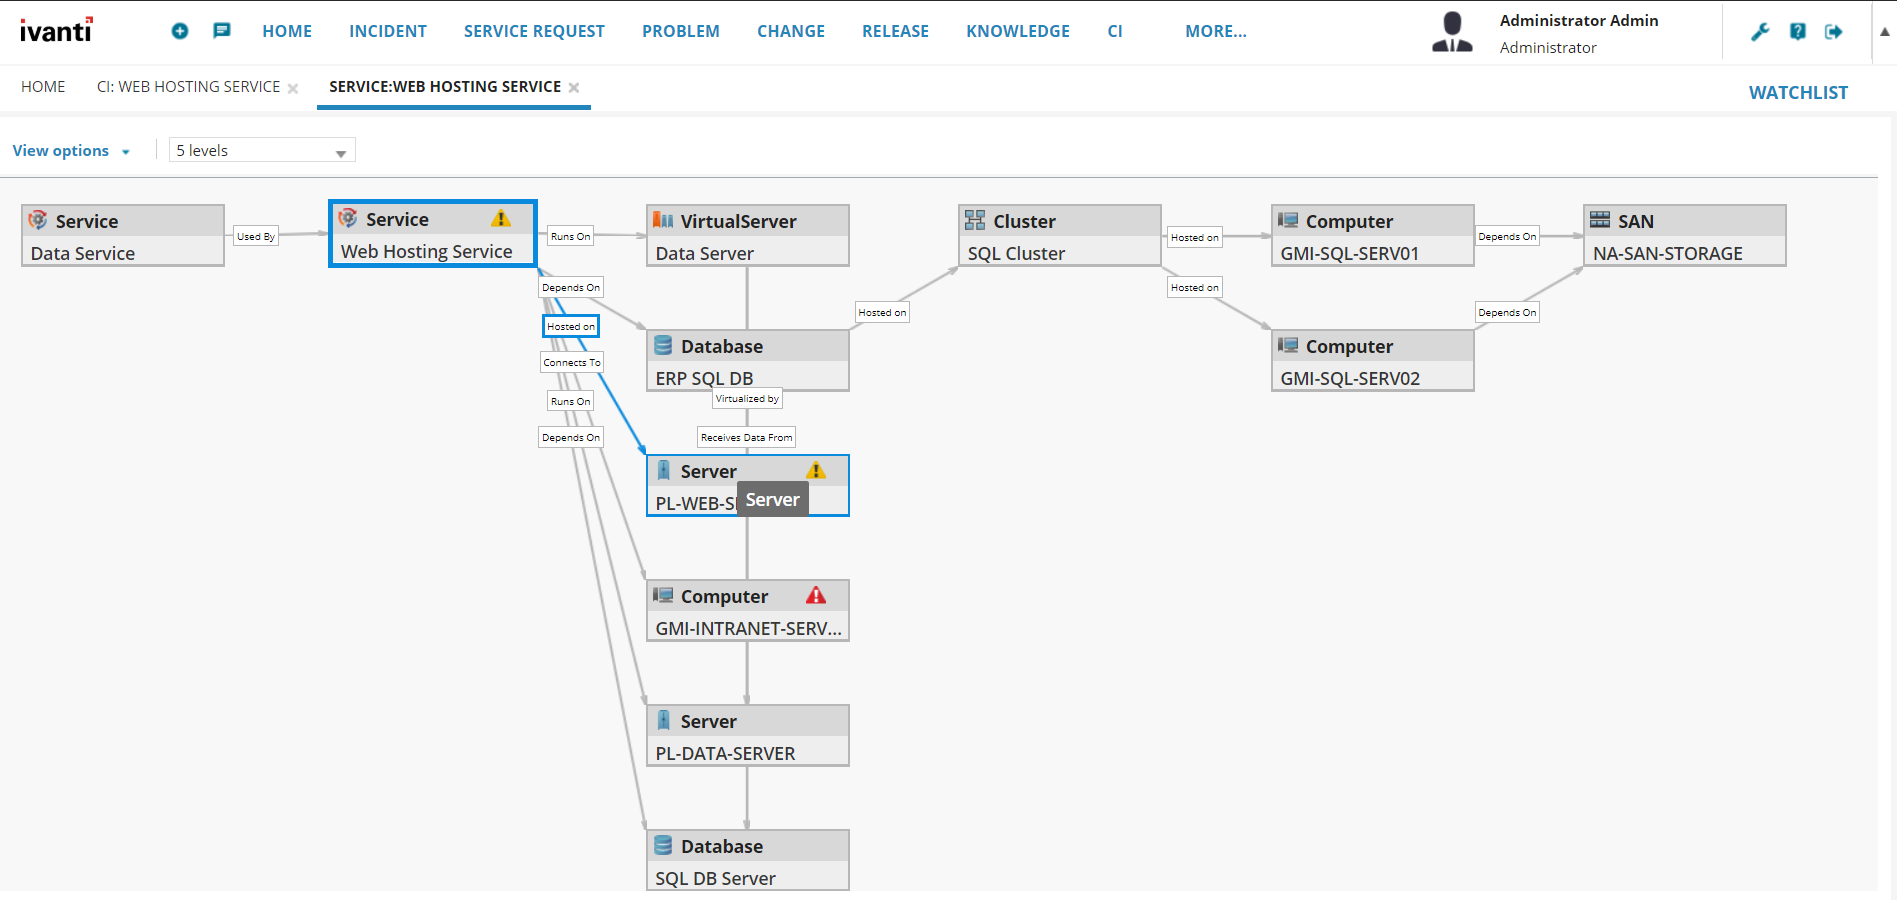This screenshot has width=1897, height=900.
Task: Select the PL-DATA-SERVER node
Action: click(748, 736)
